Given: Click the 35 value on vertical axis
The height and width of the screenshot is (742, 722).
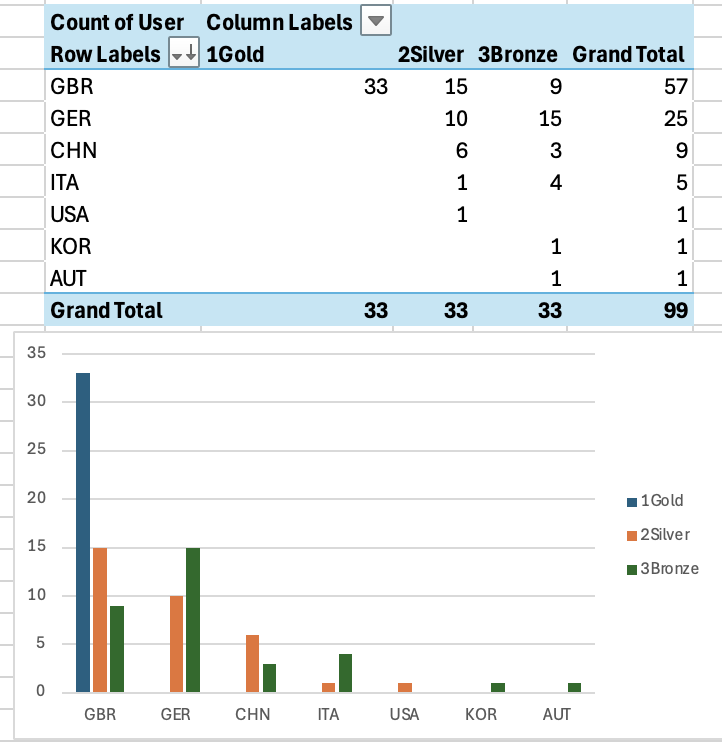Looking at the screenshot, I should (37, 353).
